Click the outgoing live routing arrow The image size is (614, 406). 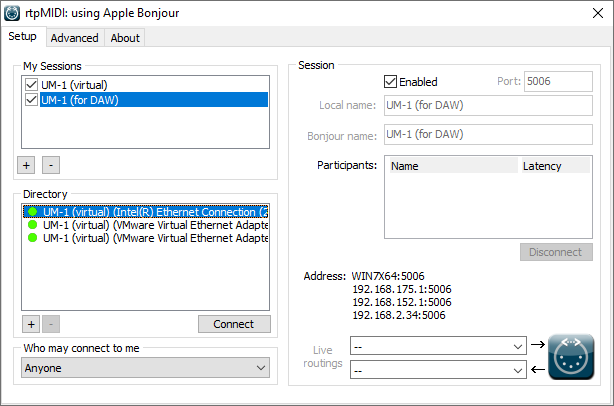538,345
